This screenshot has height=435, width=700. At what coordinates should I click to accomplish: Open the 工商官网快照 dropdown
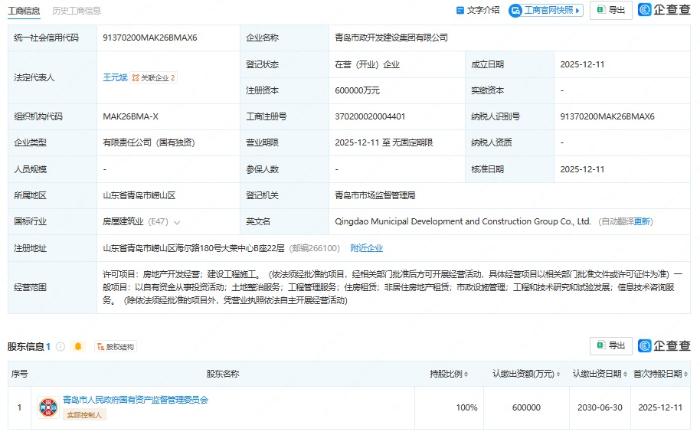553,10
